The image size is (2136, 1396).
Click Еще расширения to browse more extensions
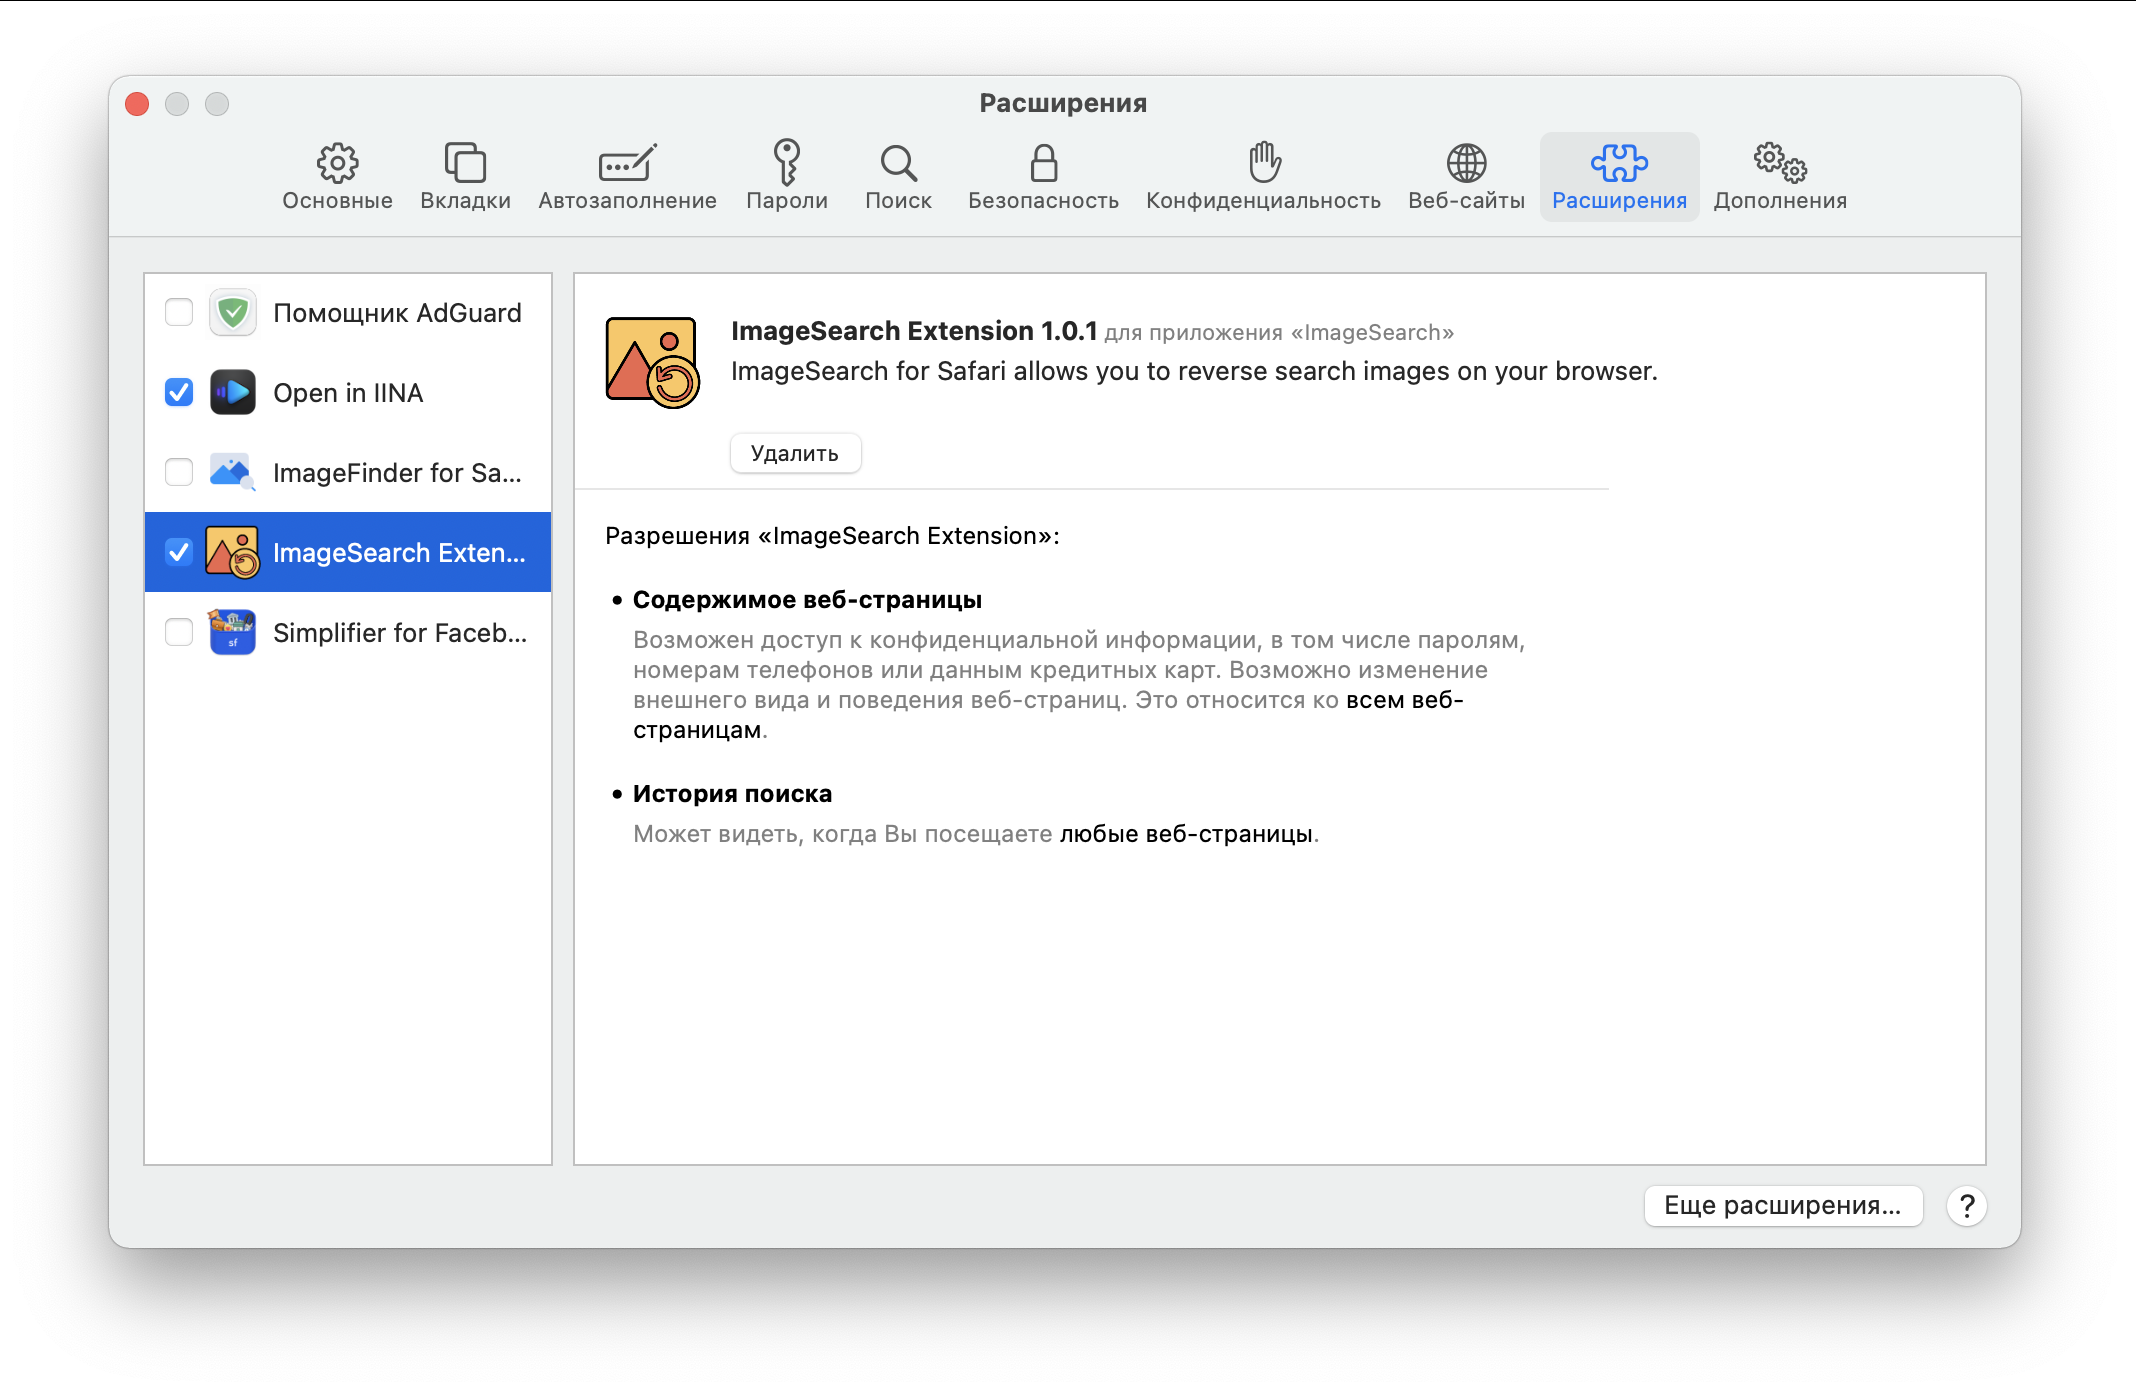[x=1790, y=1204]
